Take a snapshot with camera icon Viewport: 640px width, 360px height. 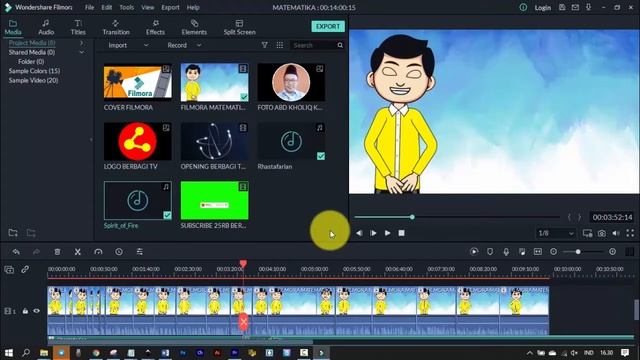point(602,233)
